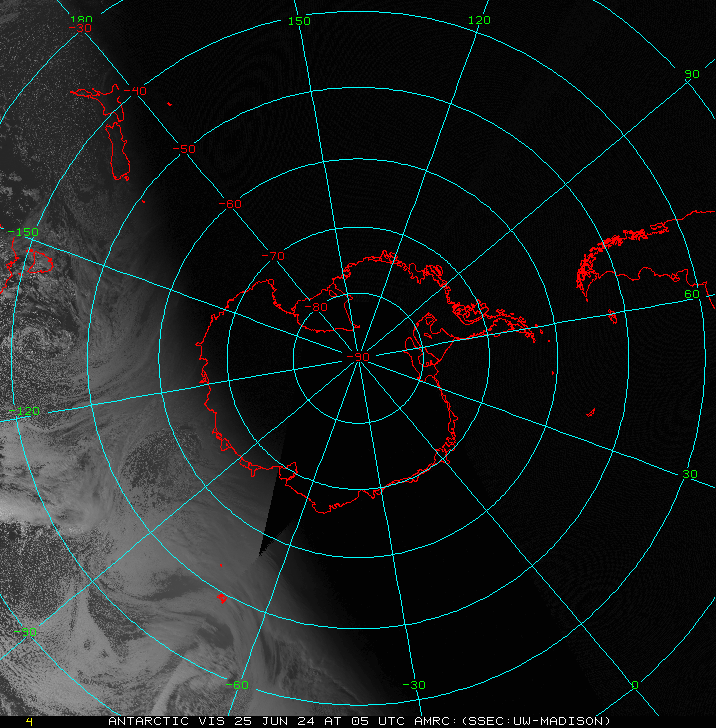Image resolution: width=716 pixels, height=728 pixels.
Task: Click the green -60 longitude label
Action: click(x=237, y=685)
